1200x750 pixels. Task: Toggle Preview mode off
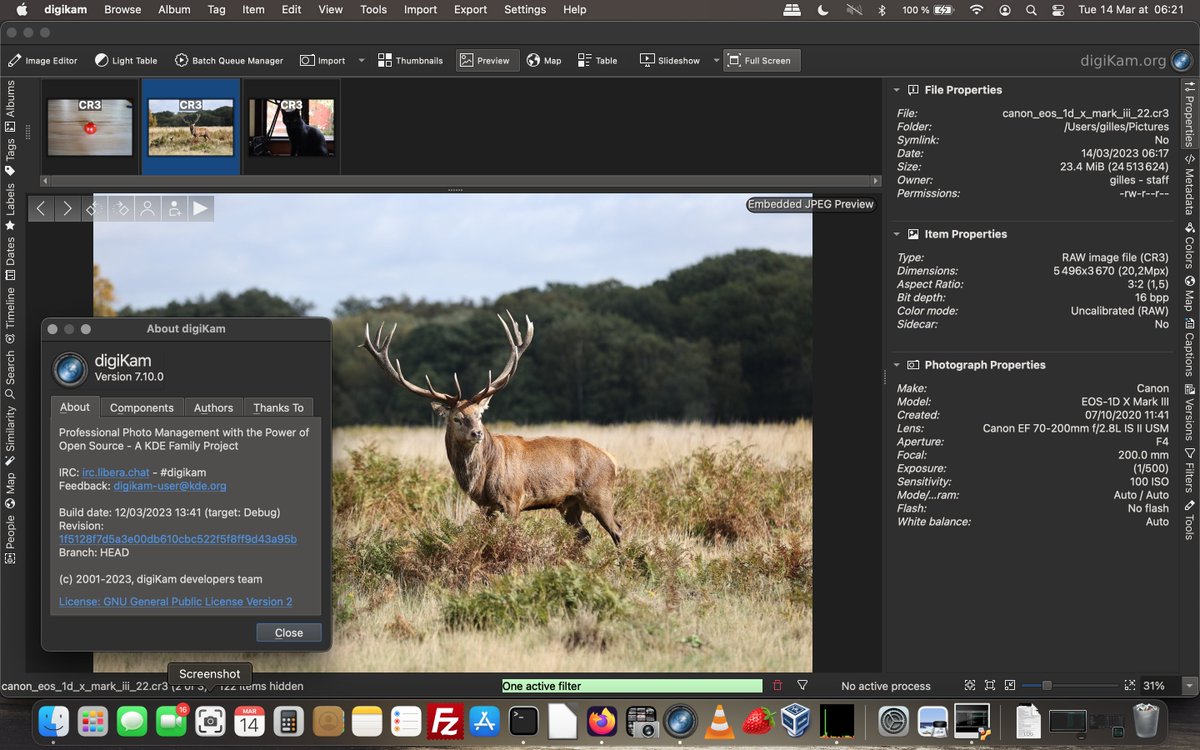[487, 60]
